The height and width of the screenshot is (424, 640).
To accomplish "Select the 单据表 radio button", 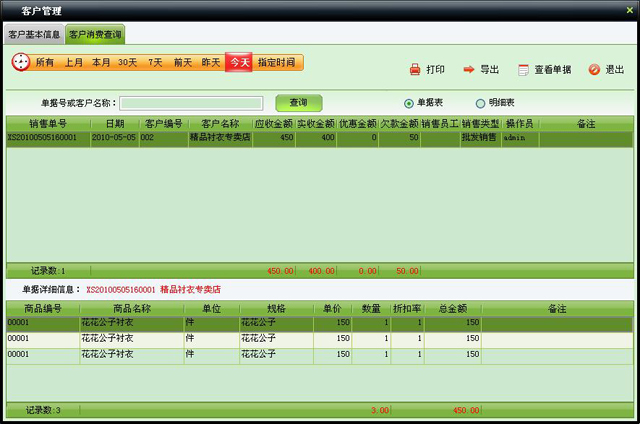I will pos(409,103).
